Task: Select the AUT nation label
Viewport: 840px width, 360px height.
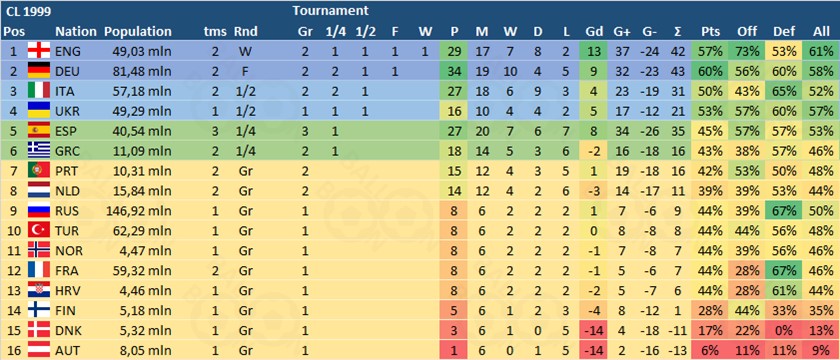Action: [68, 351]
